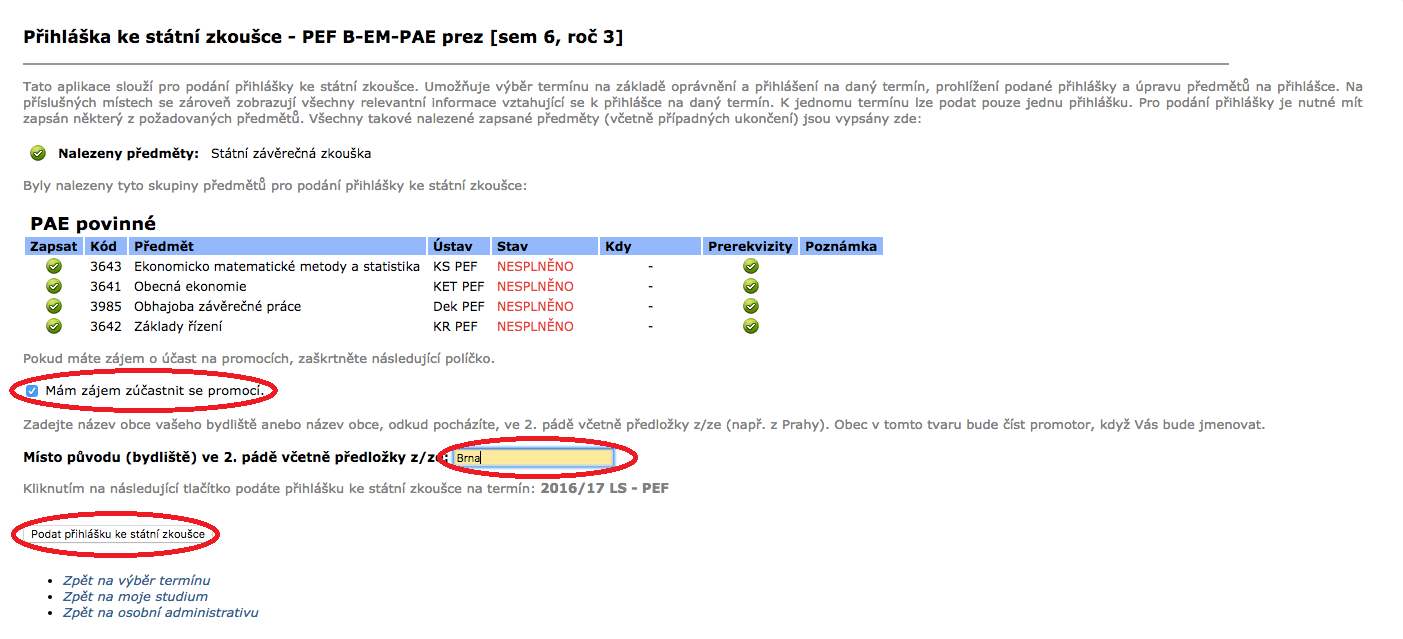Click Zapsat check icon for Obecná ekonomie
Viewport: 1403px width, 639px height.
(54, 287)
